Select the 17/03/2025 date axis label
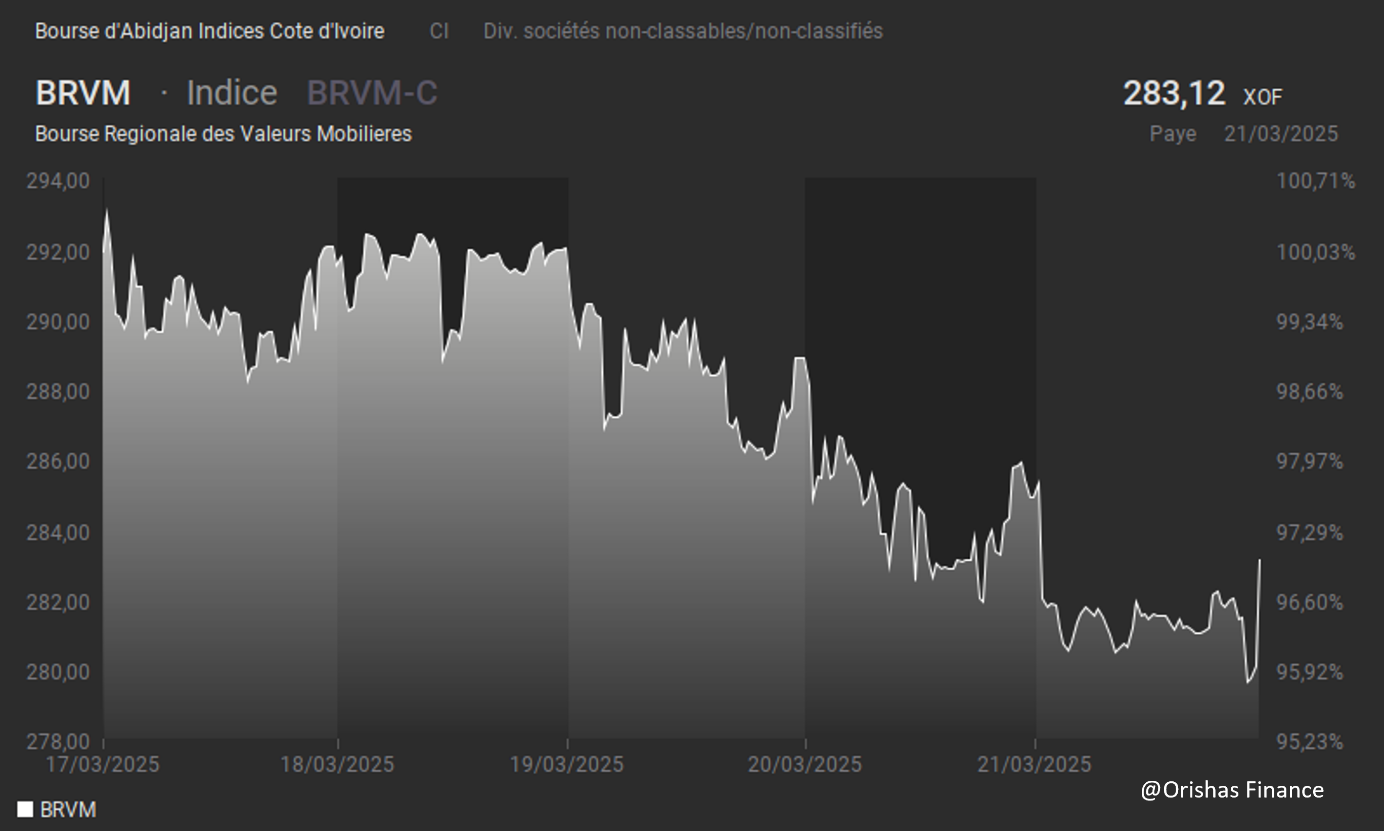Viewport: 1384px width, 831px height. [x=103, y=764]
